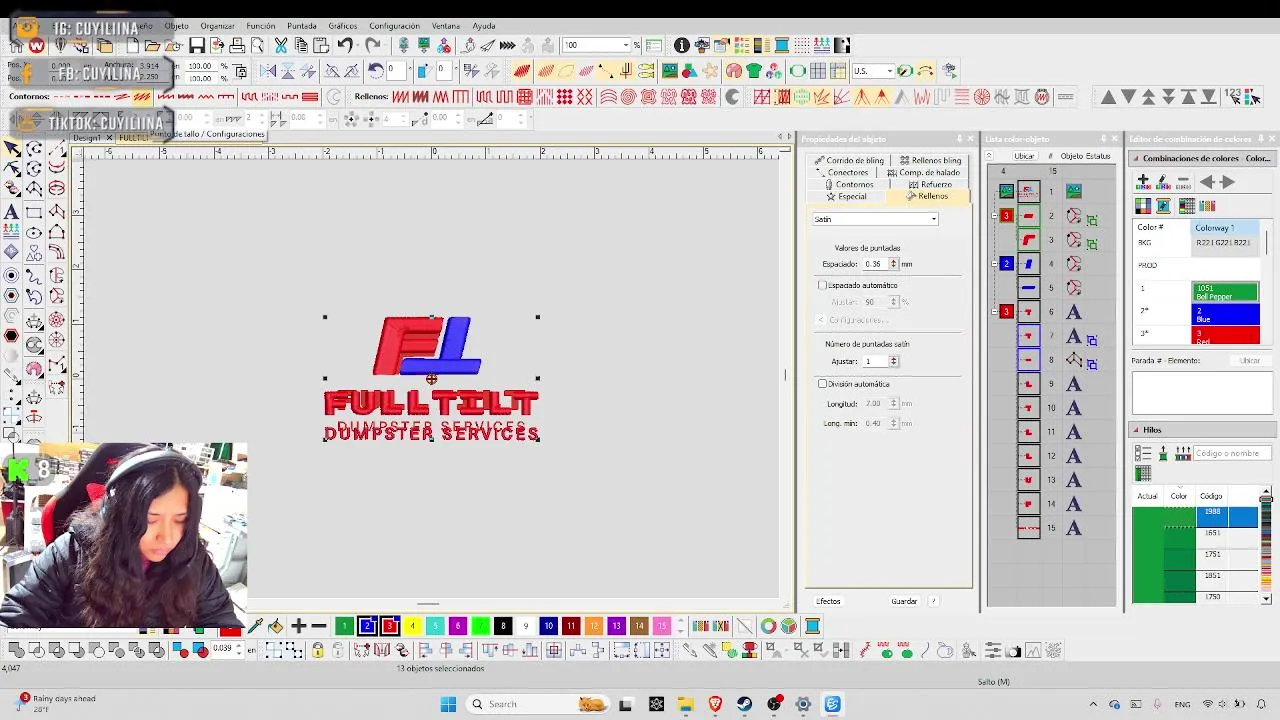This screenshot has width=1280, height=720.
Task: Open the Objeto menu
Action: coord(176,26)
